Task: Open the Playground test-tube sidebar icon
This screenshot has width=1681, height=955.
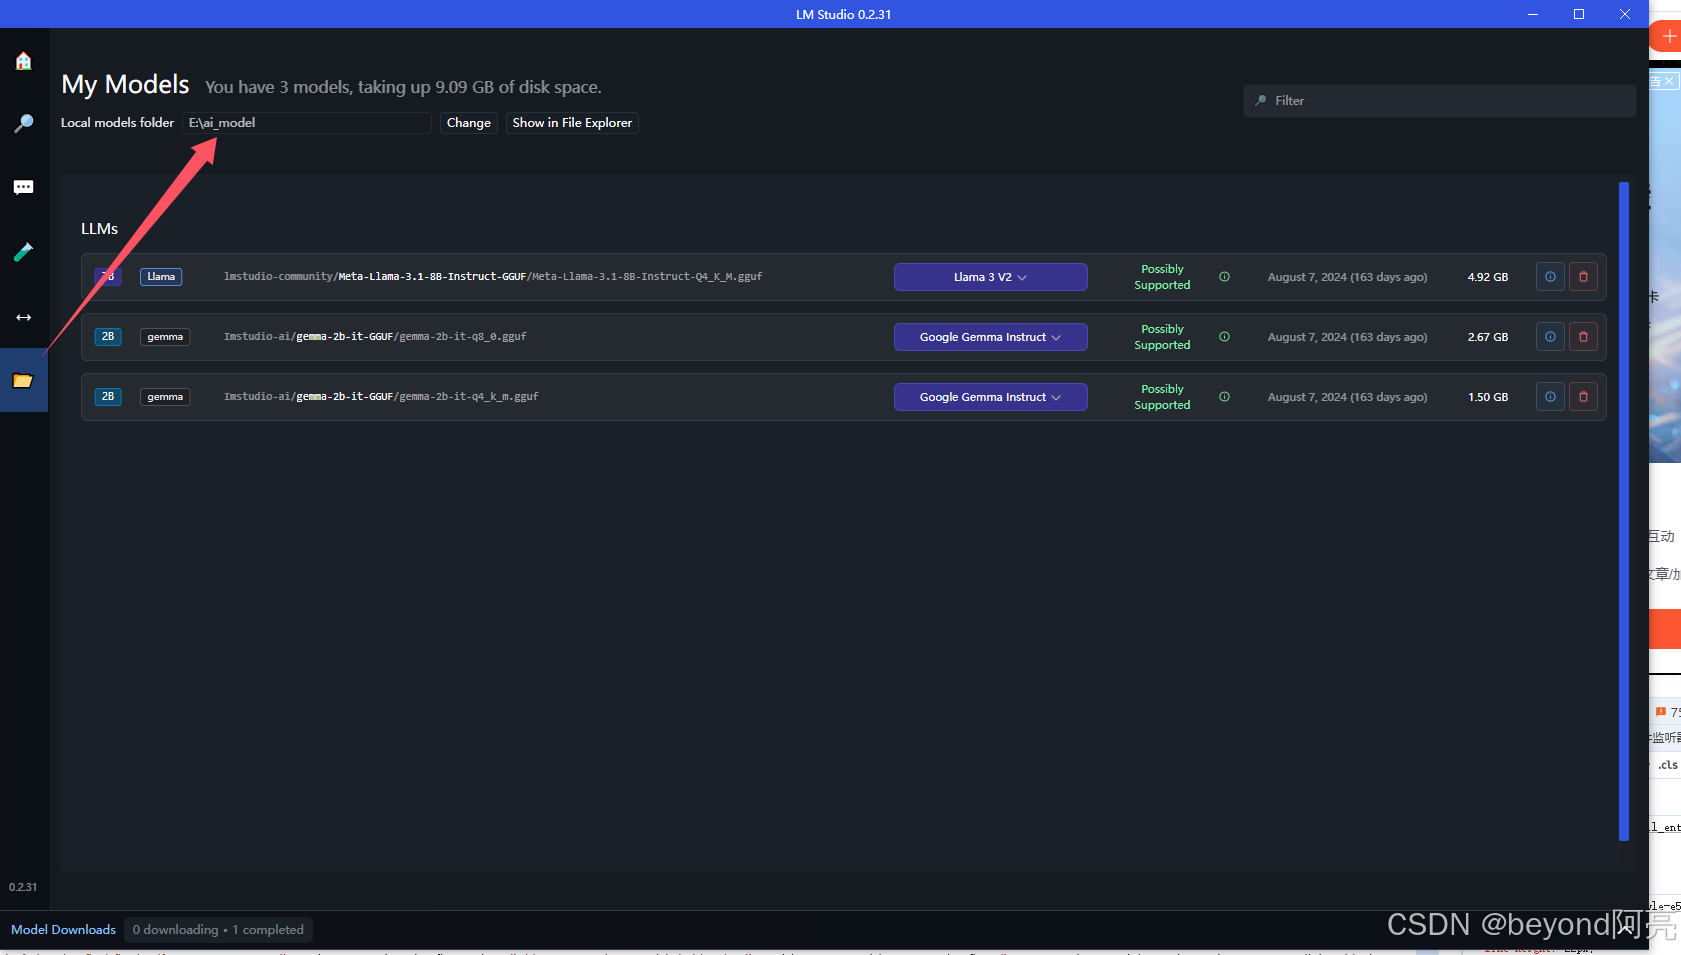Action: (x=24, y=252)
